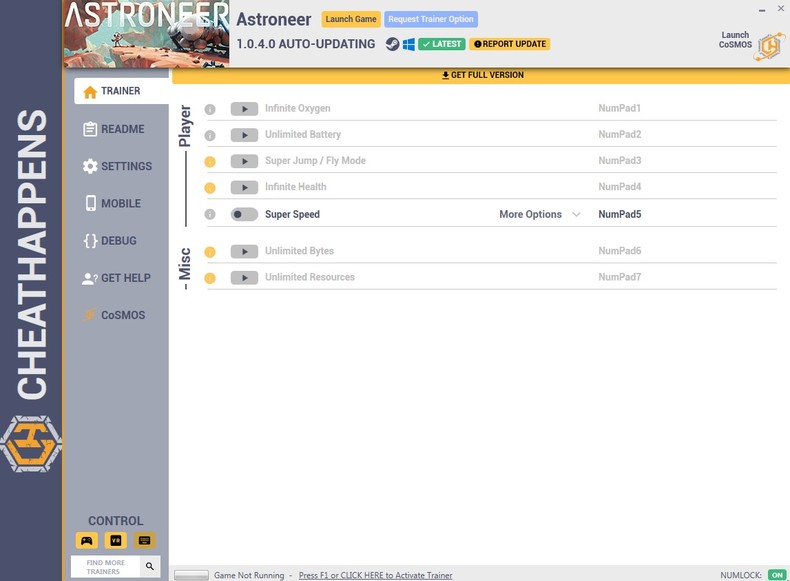Click the NumPad4 hotkey label
The width and height of the screenshot is (790, 581).
point(620,187)
